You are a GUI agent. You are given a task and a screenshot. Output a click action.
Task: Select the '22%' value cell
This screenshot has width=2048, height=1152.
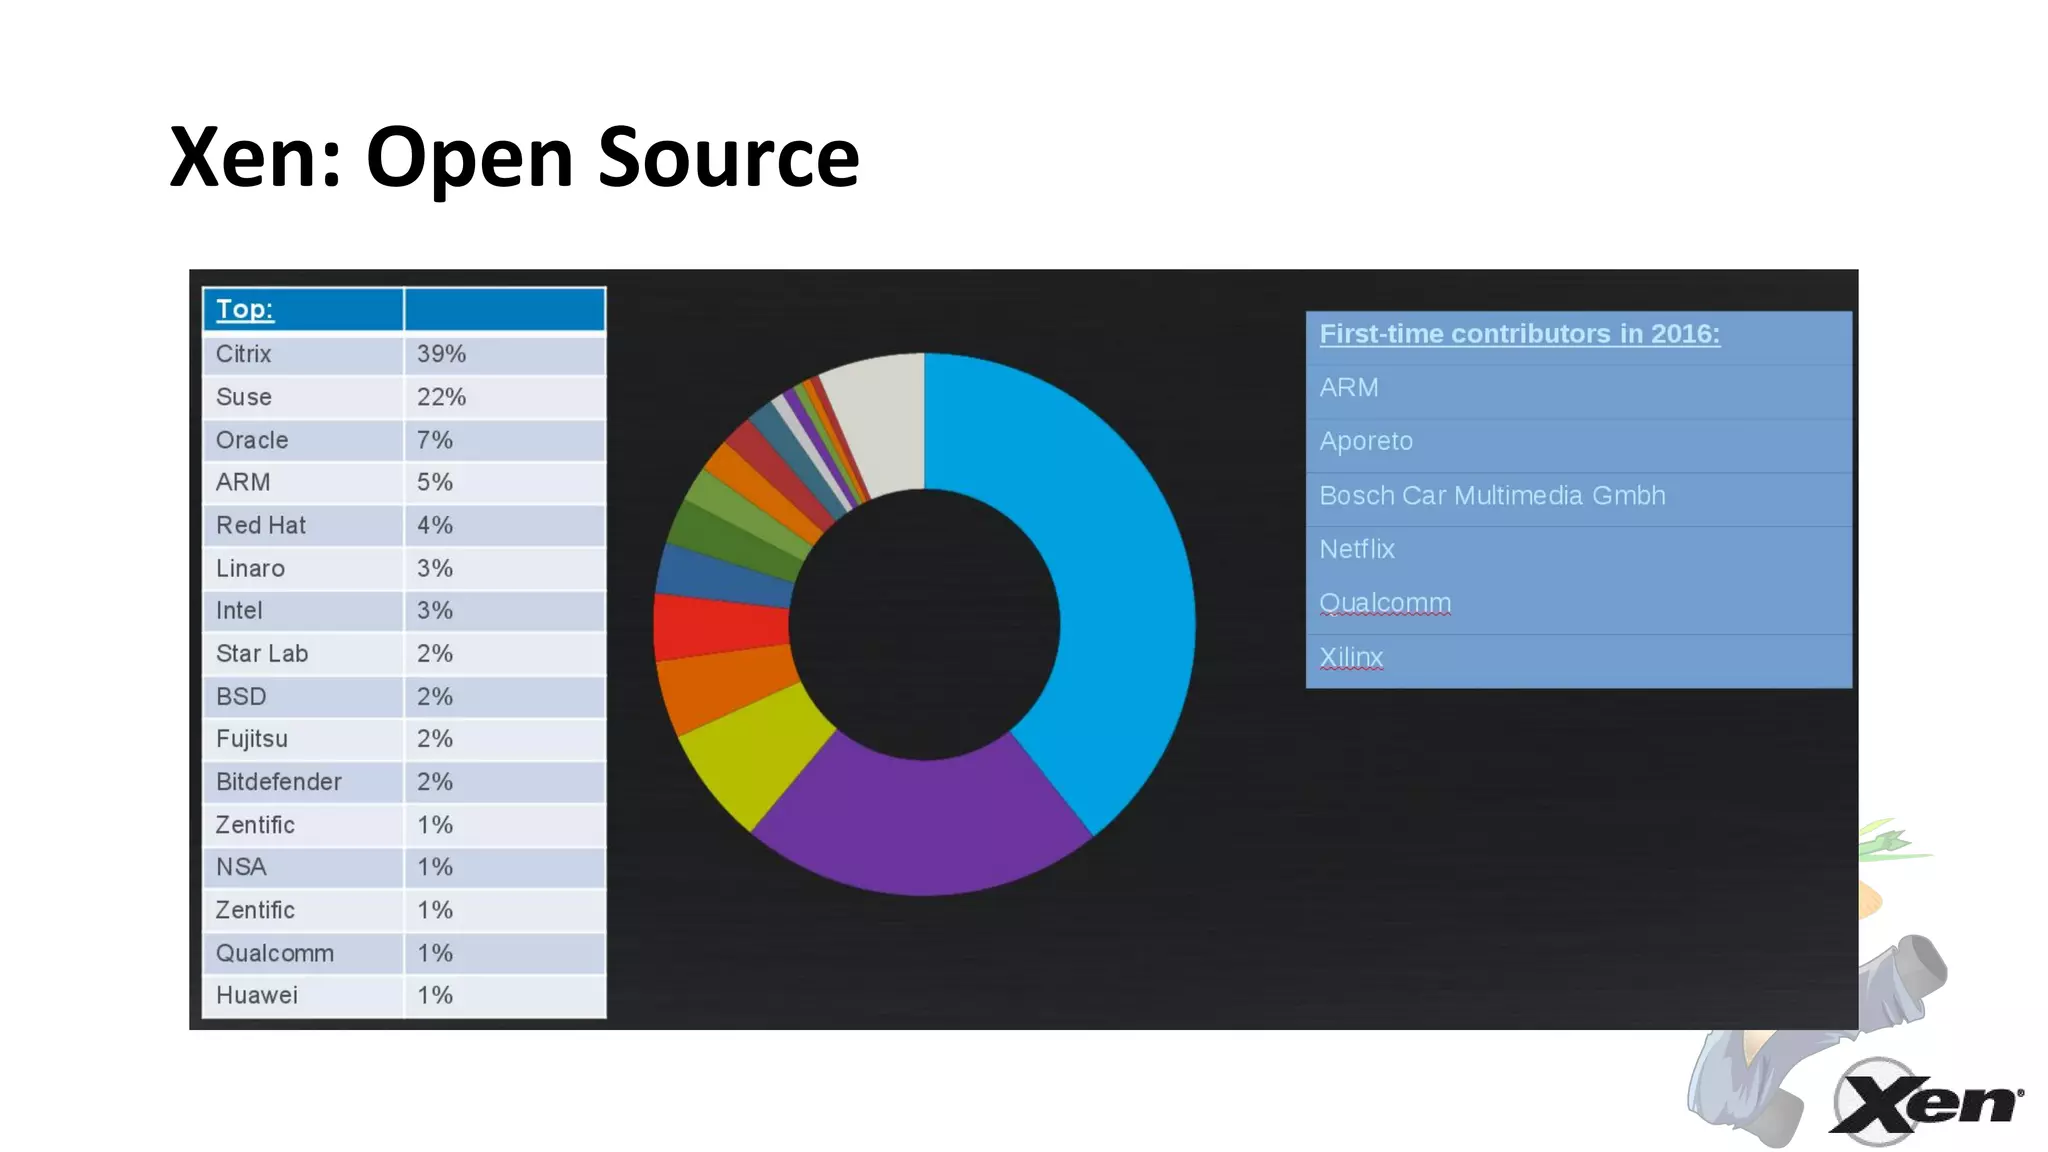tap(505, 397)
